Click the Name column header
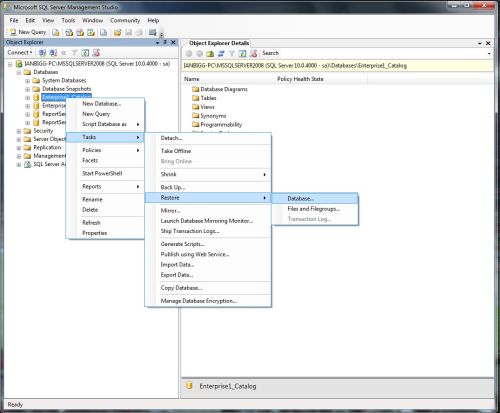Viewport: 500px width, 413px height. click(228, 79)
